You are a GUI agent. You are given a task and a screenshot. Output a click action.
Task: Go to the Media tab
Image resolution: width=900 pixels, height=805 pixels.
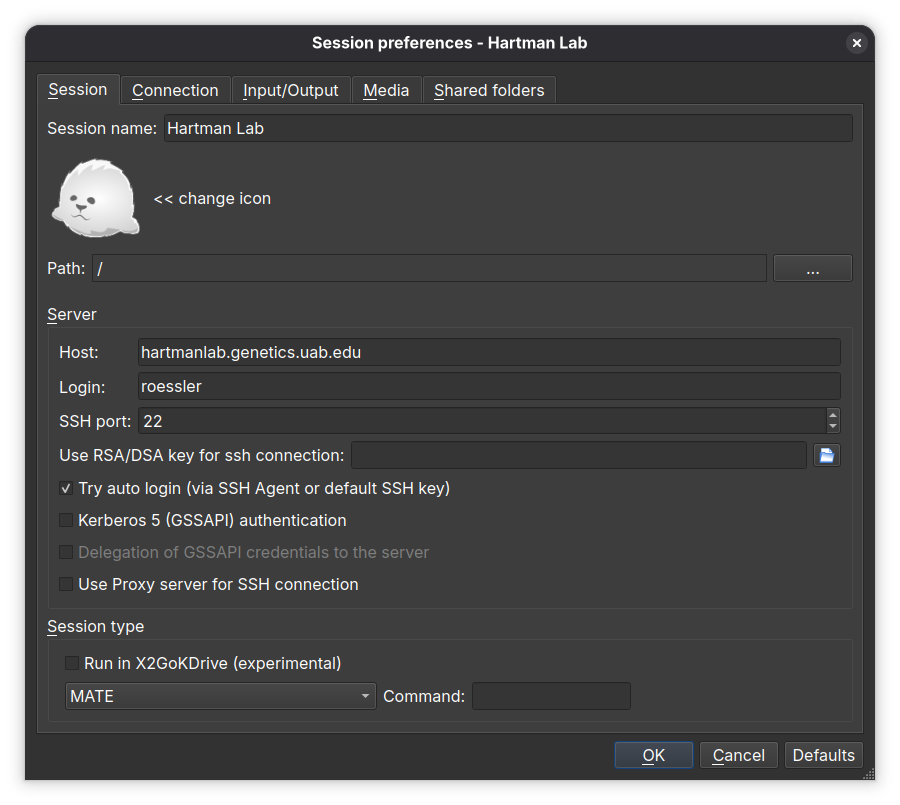click(x=386, y=90)
